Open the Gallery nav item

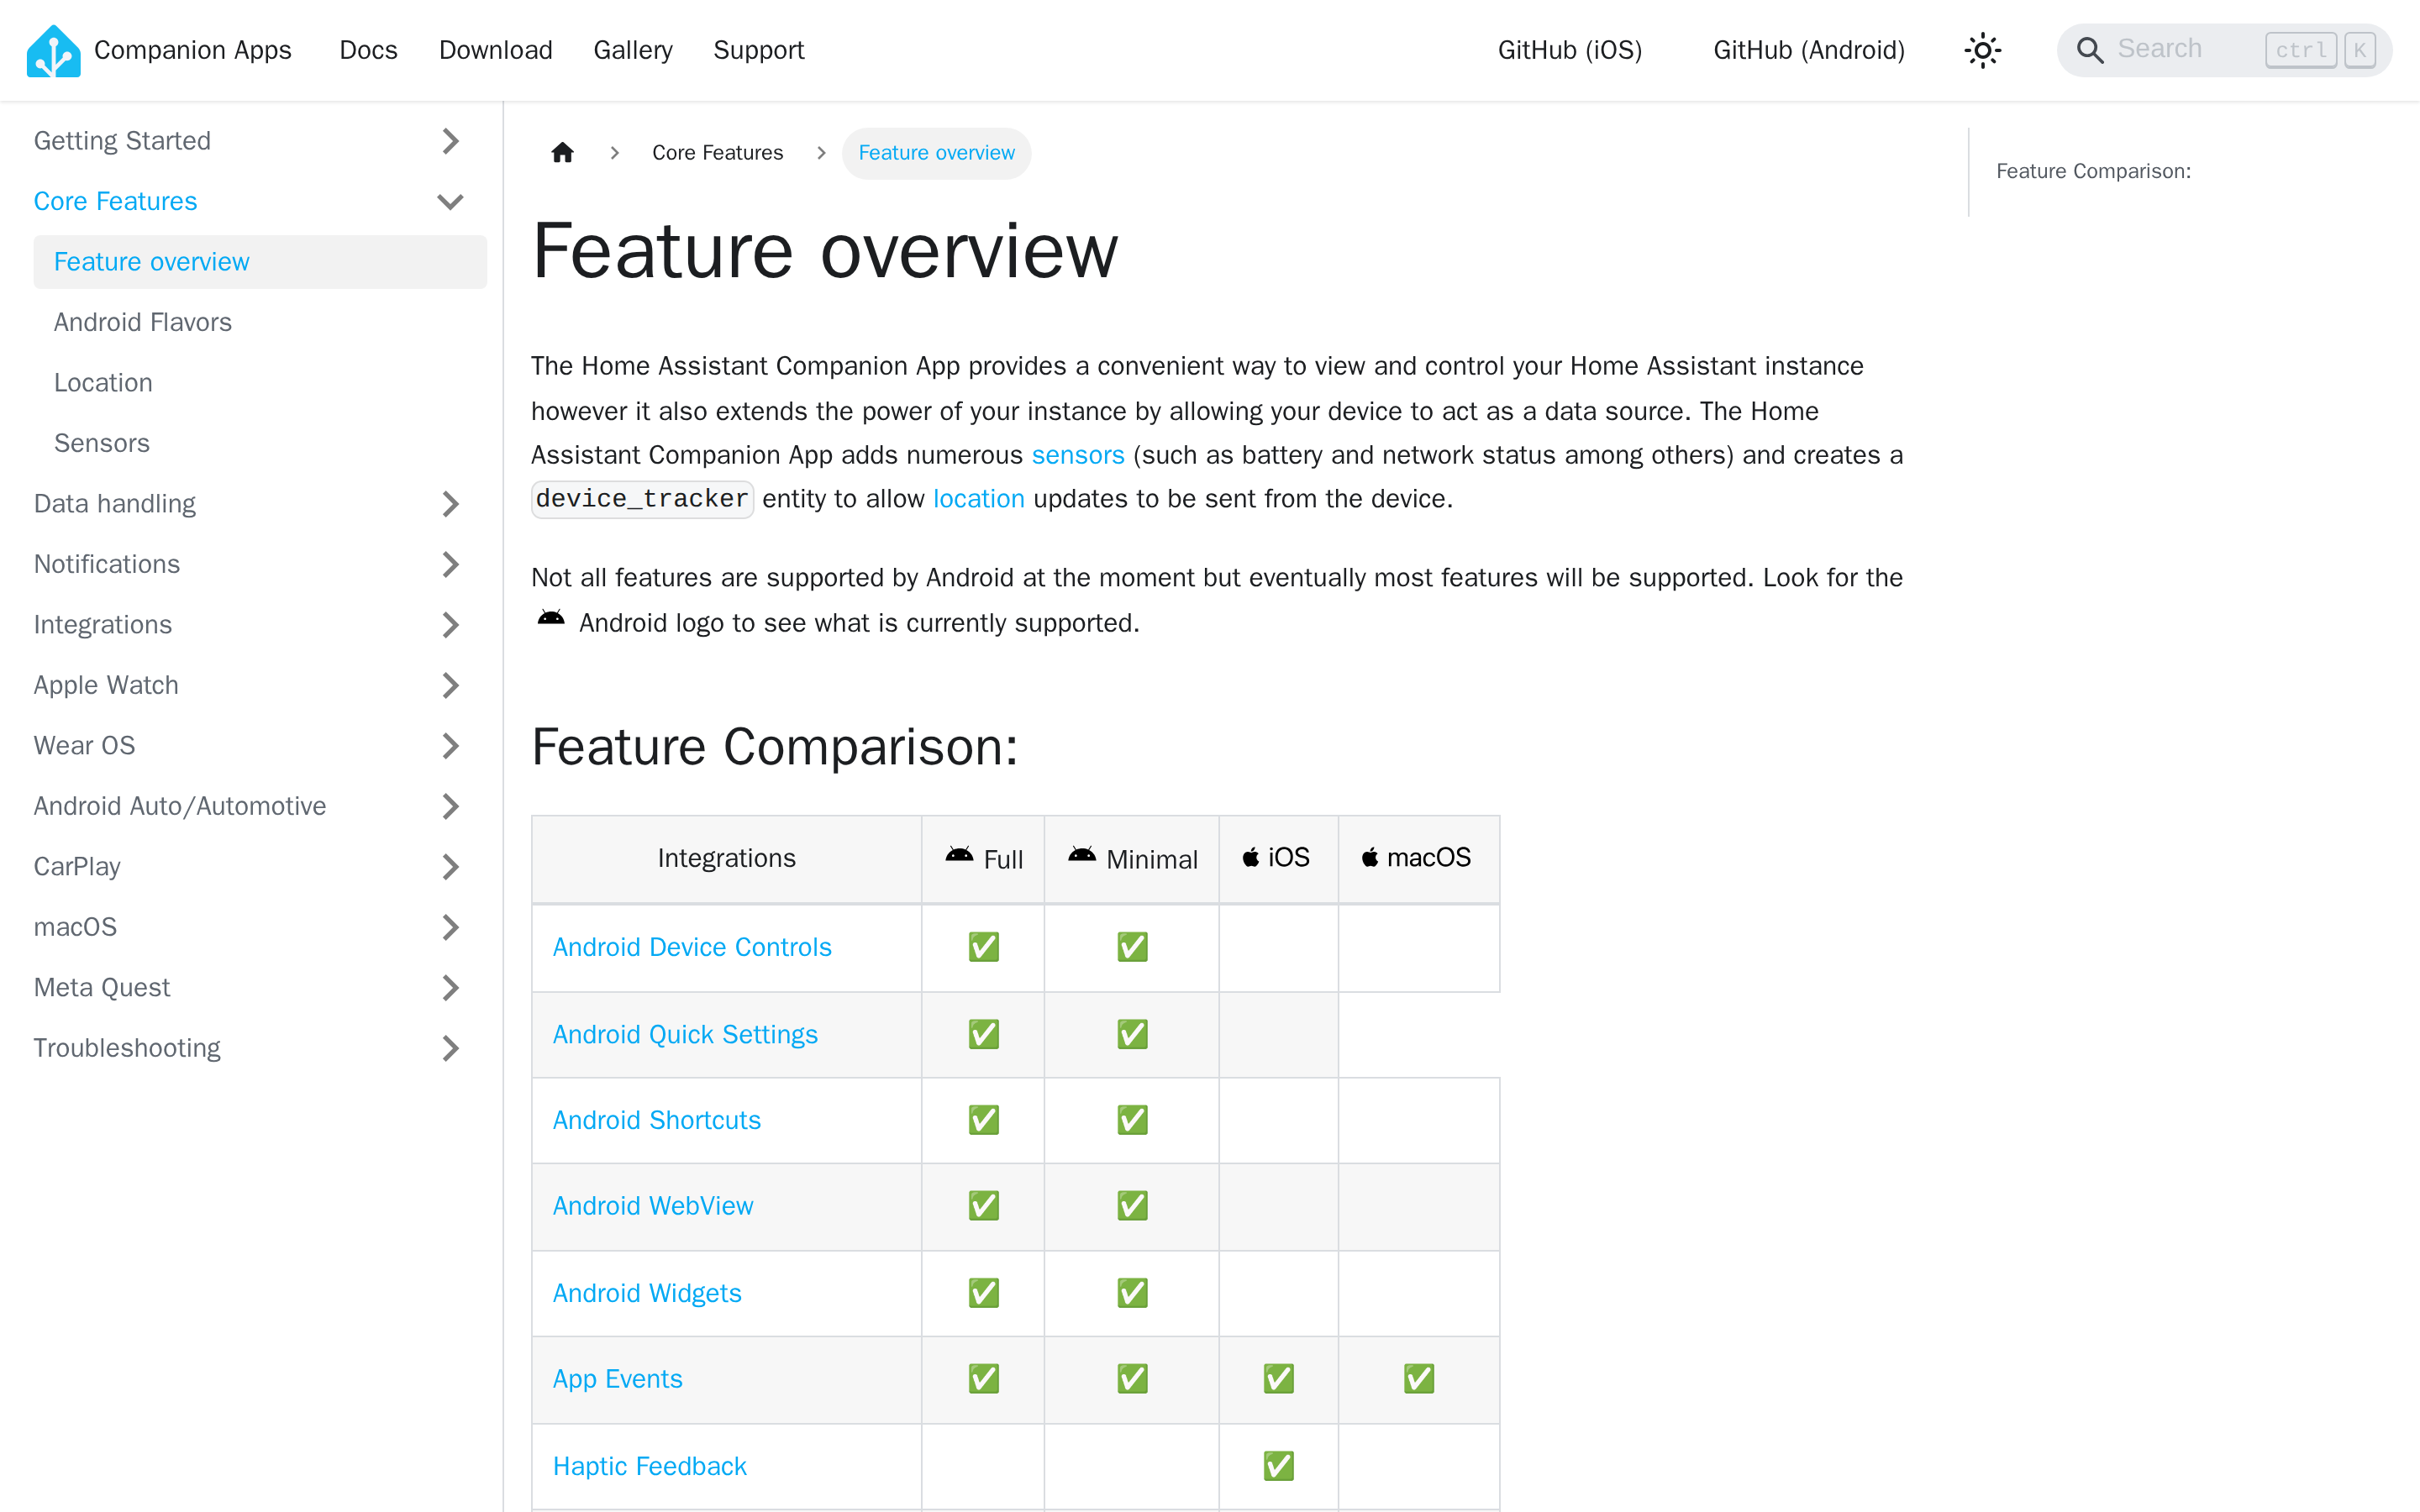pos(633,50)
